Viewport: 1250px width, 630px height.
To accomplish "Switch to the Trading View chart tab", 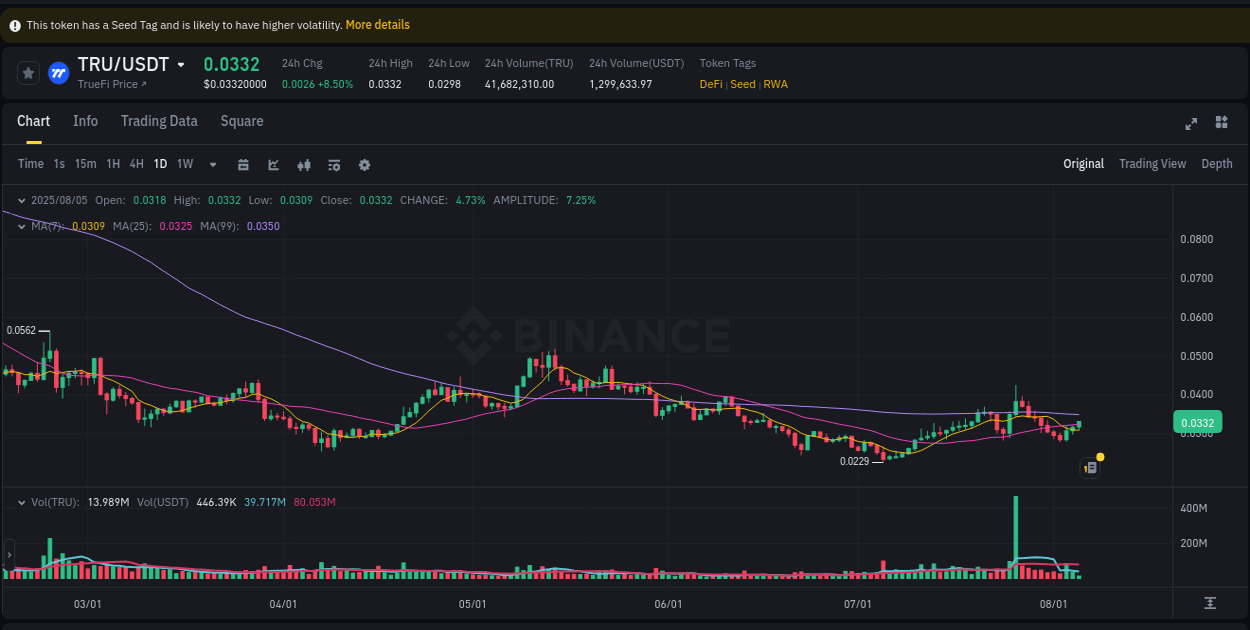I will 1152,163.
